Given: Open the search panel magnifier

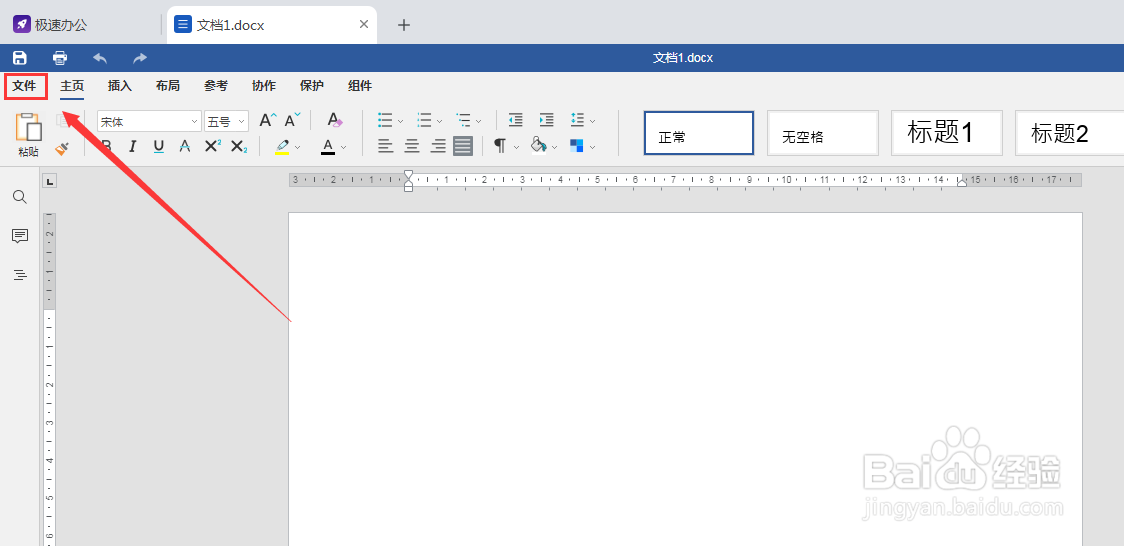Looking at the screenshot, I should (x=20, y=196).
